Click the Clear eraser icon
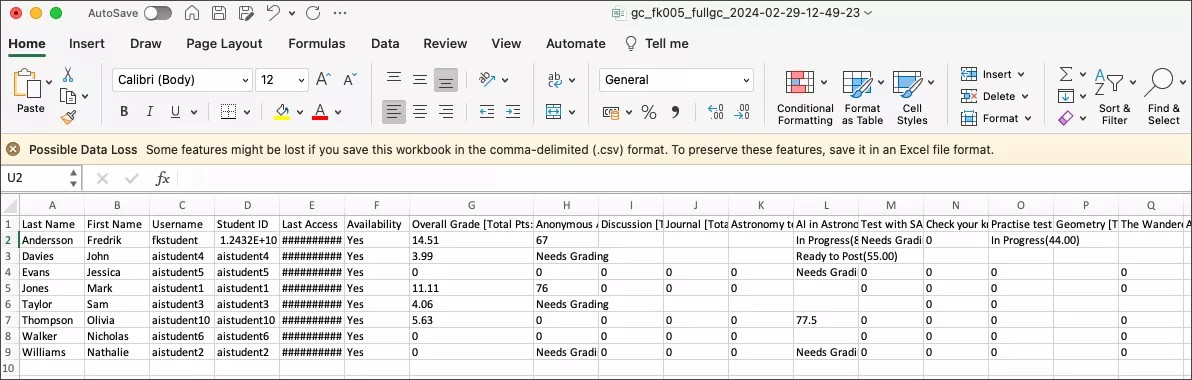This screenshot has height=380, width=1192. (1066, 118)
